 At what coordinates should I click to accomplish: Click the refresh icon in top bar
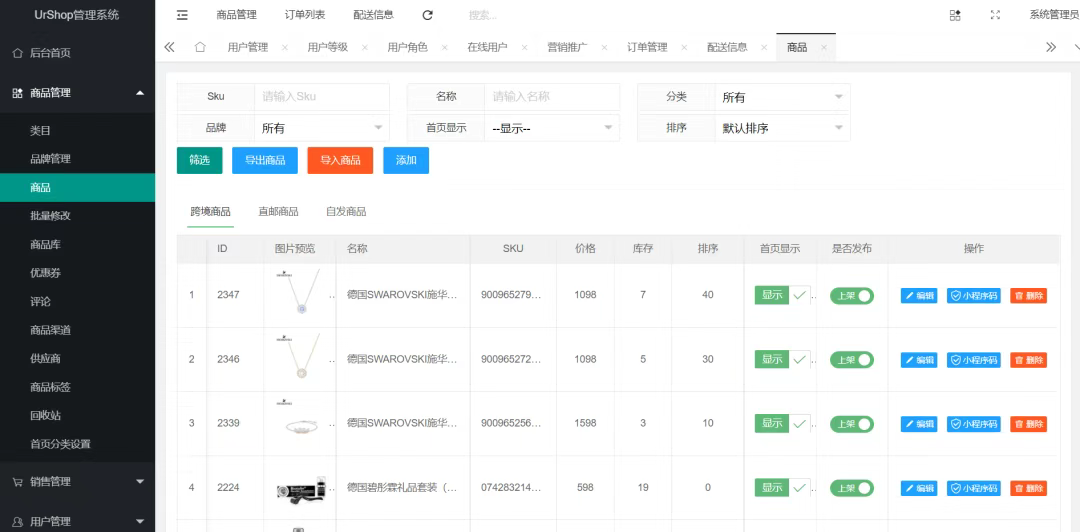428,15
